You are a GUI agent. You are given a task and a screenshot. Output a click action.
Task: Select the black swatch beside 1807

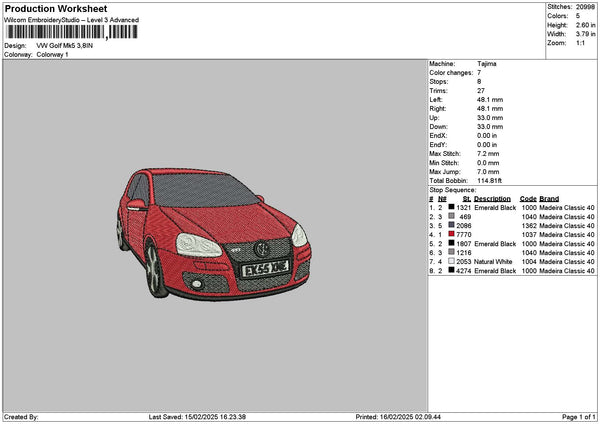point(452,243)
